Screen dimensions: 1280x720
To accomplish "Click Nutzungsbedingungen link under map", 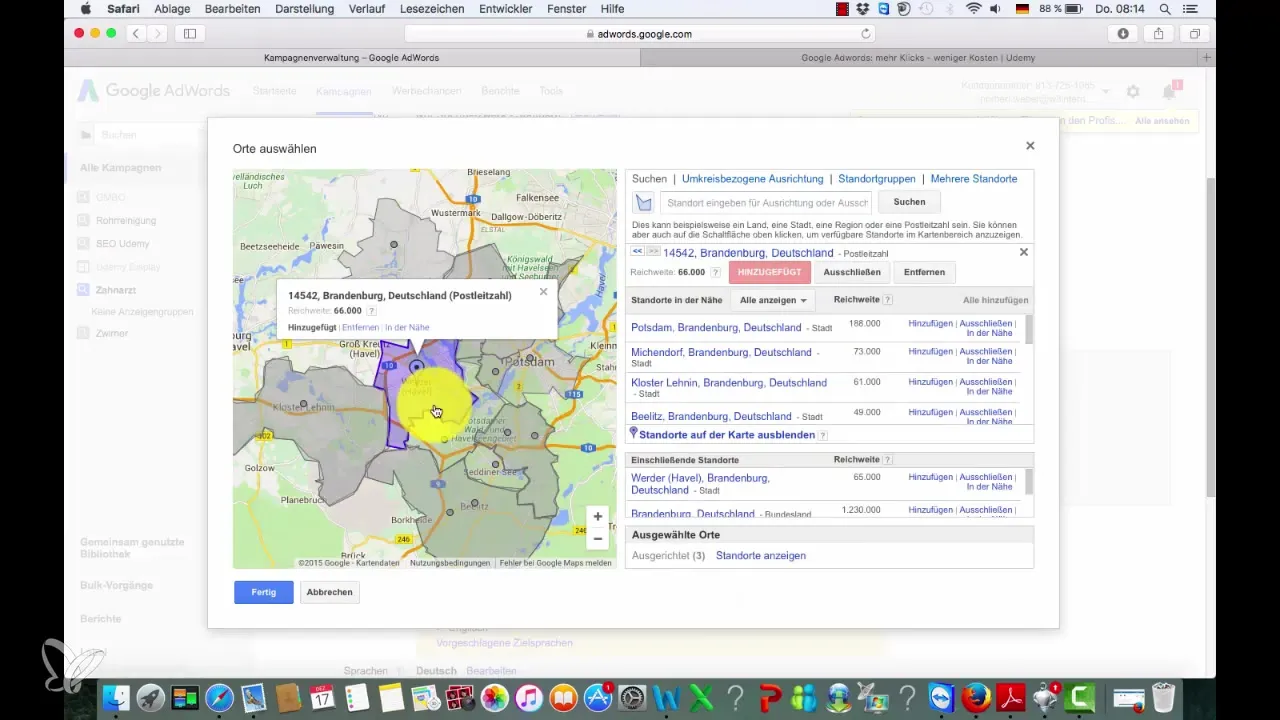I will 450,563.
